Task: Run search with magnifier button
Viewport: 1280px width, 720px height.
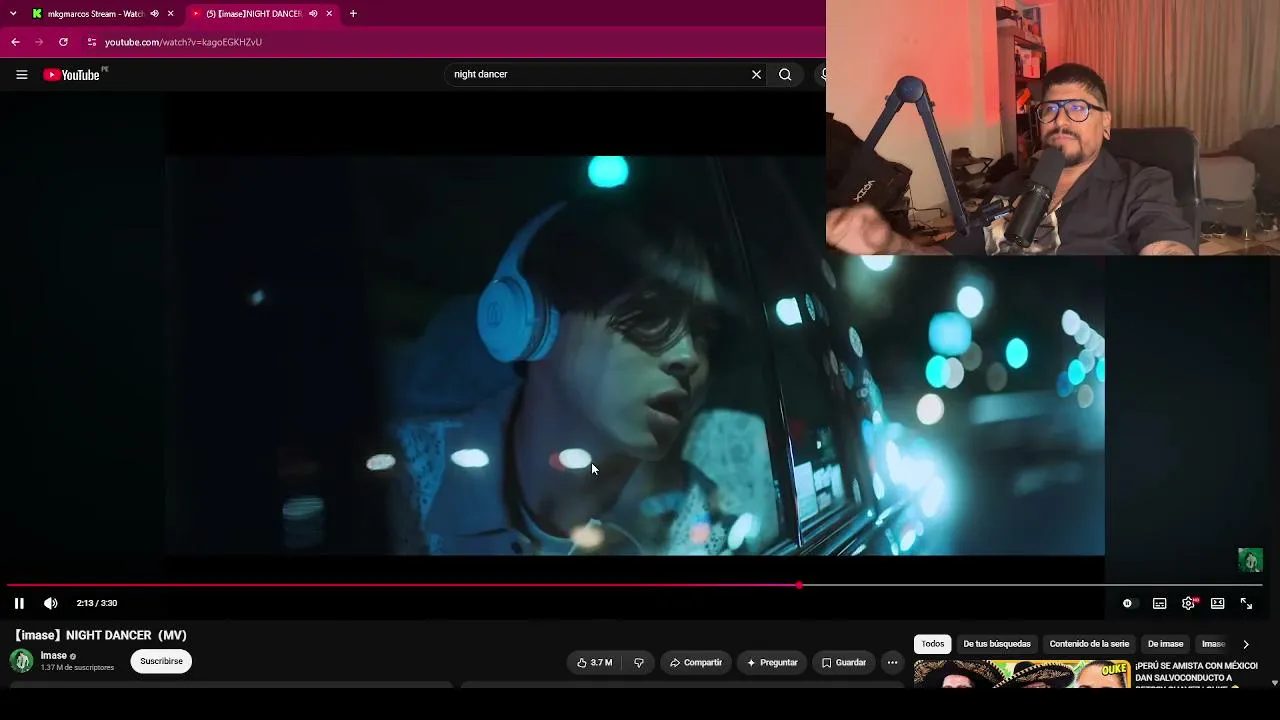Action: tap(785, 74)
